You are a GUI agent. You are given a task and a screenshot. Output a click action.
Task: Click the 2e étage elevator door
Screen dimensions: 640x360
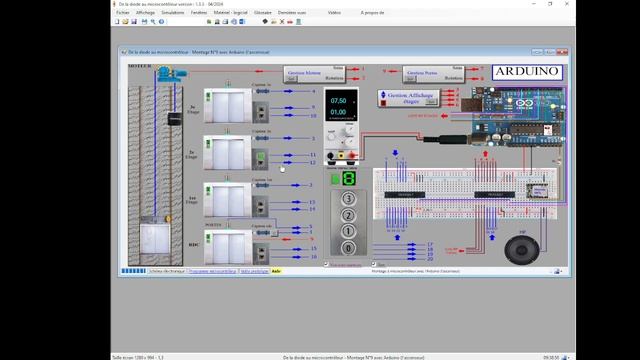(228, 154)
